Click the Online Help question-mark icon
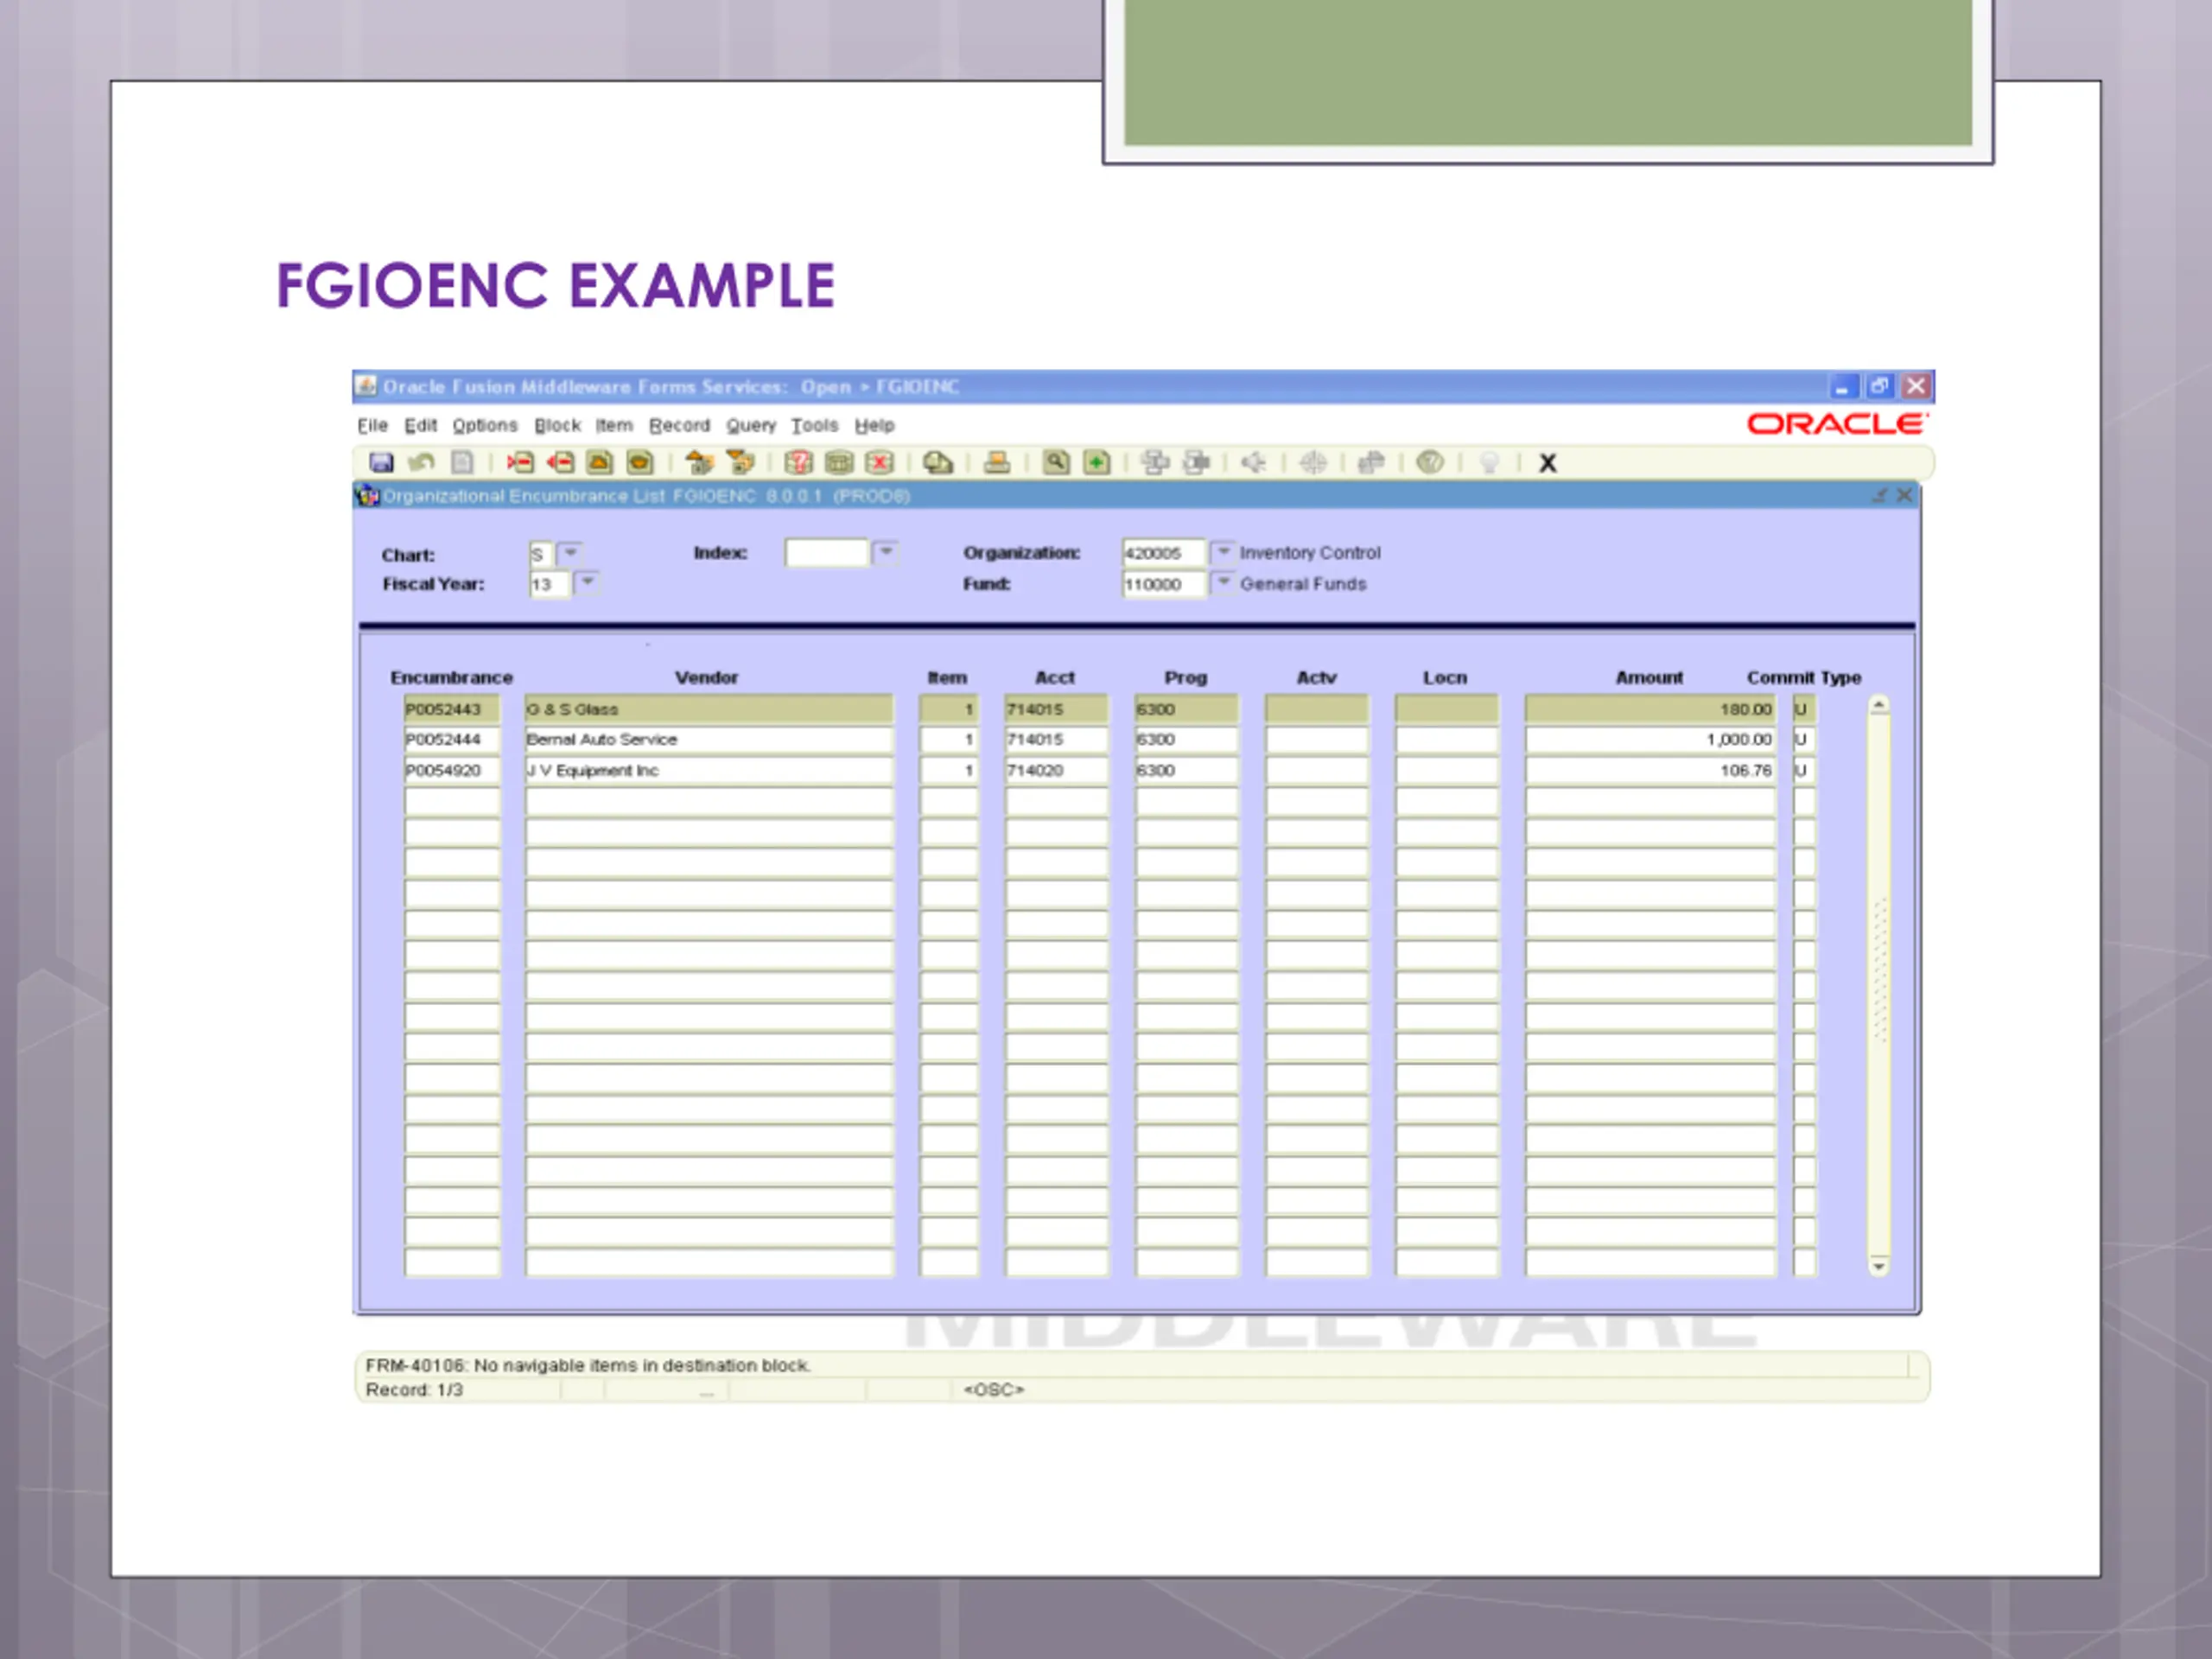The height and width of the screenshot is (1659, 2212). (x=1430, y=462)
